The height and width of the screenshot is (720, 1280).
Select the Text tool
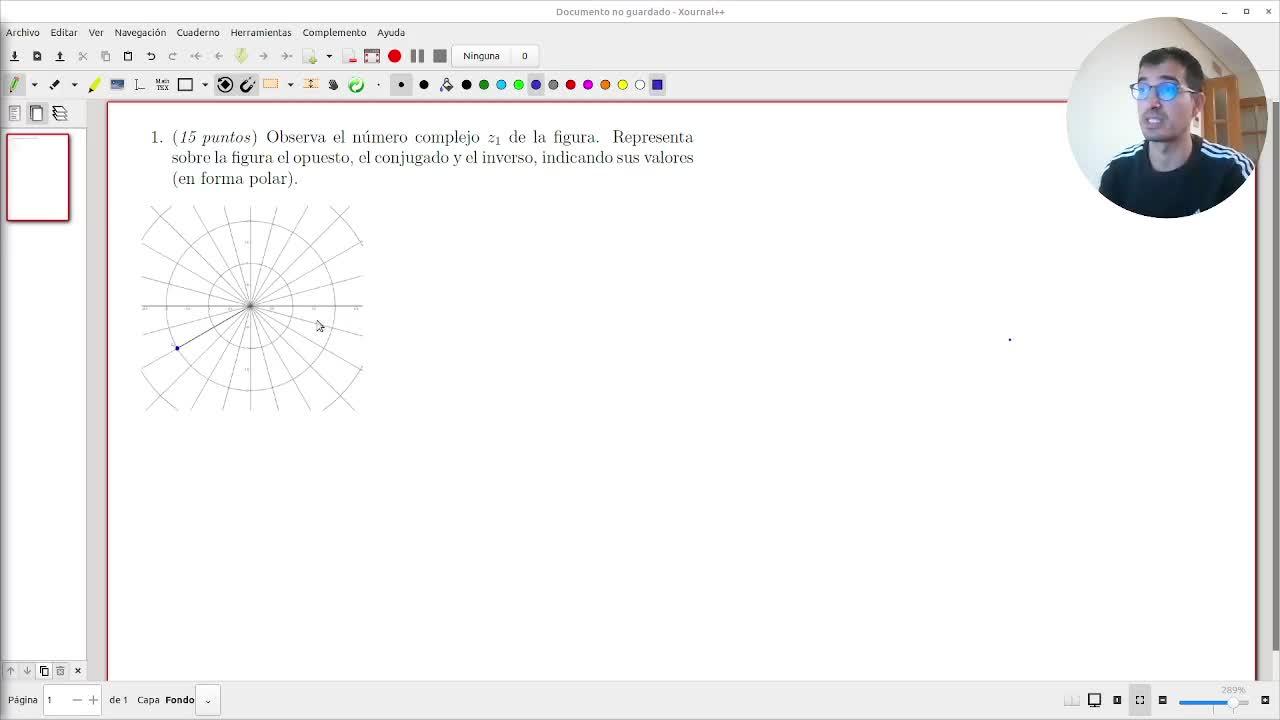pos(140,85)
